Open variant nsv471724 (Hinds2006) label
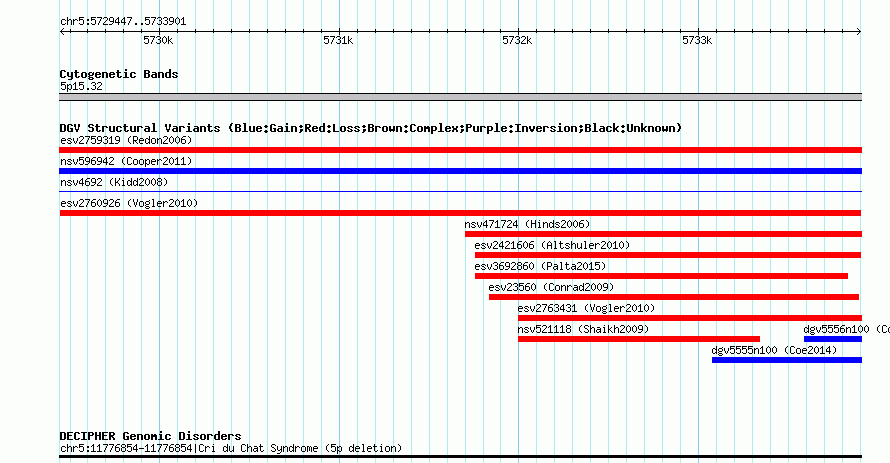This screenshot has width=890, height=463. tap(527, 224)
